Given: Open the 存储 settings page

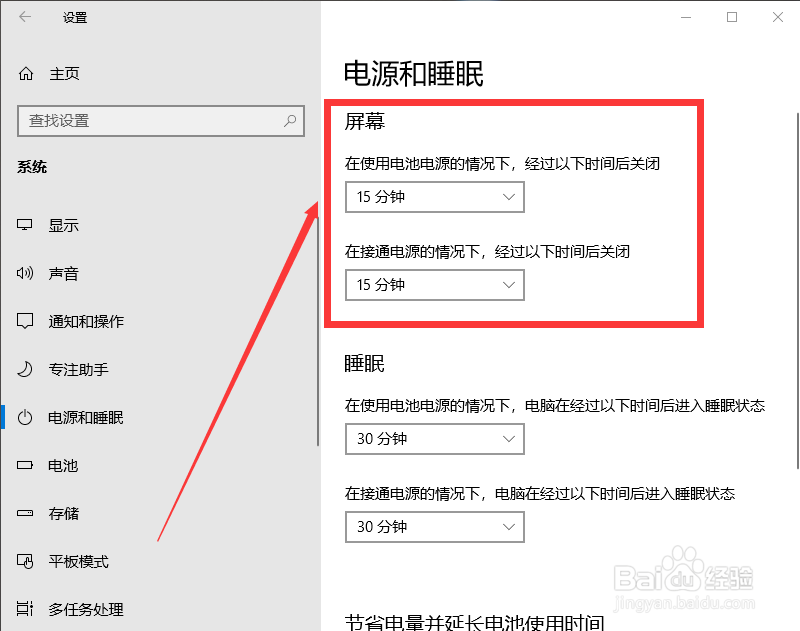Looking at the screenshot, I should pyautogui.click(x=64, y=513).
